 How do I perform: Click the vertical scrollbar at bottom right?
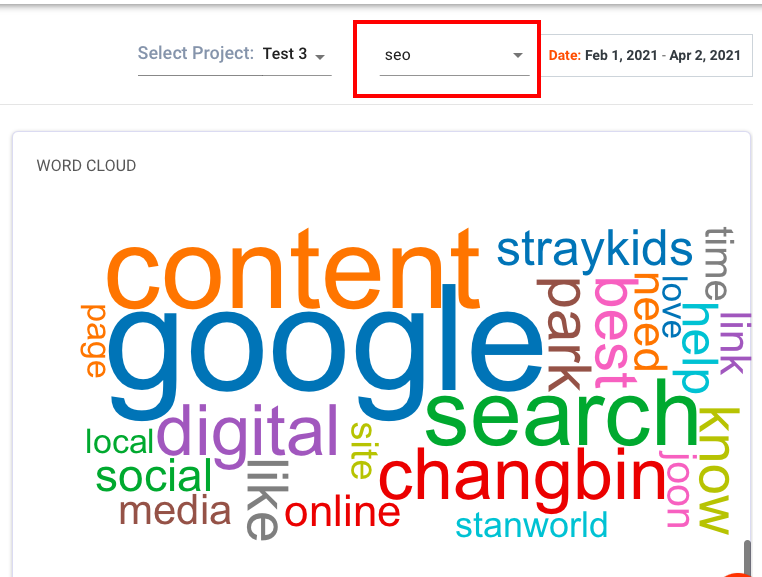(x=748, y=557)
